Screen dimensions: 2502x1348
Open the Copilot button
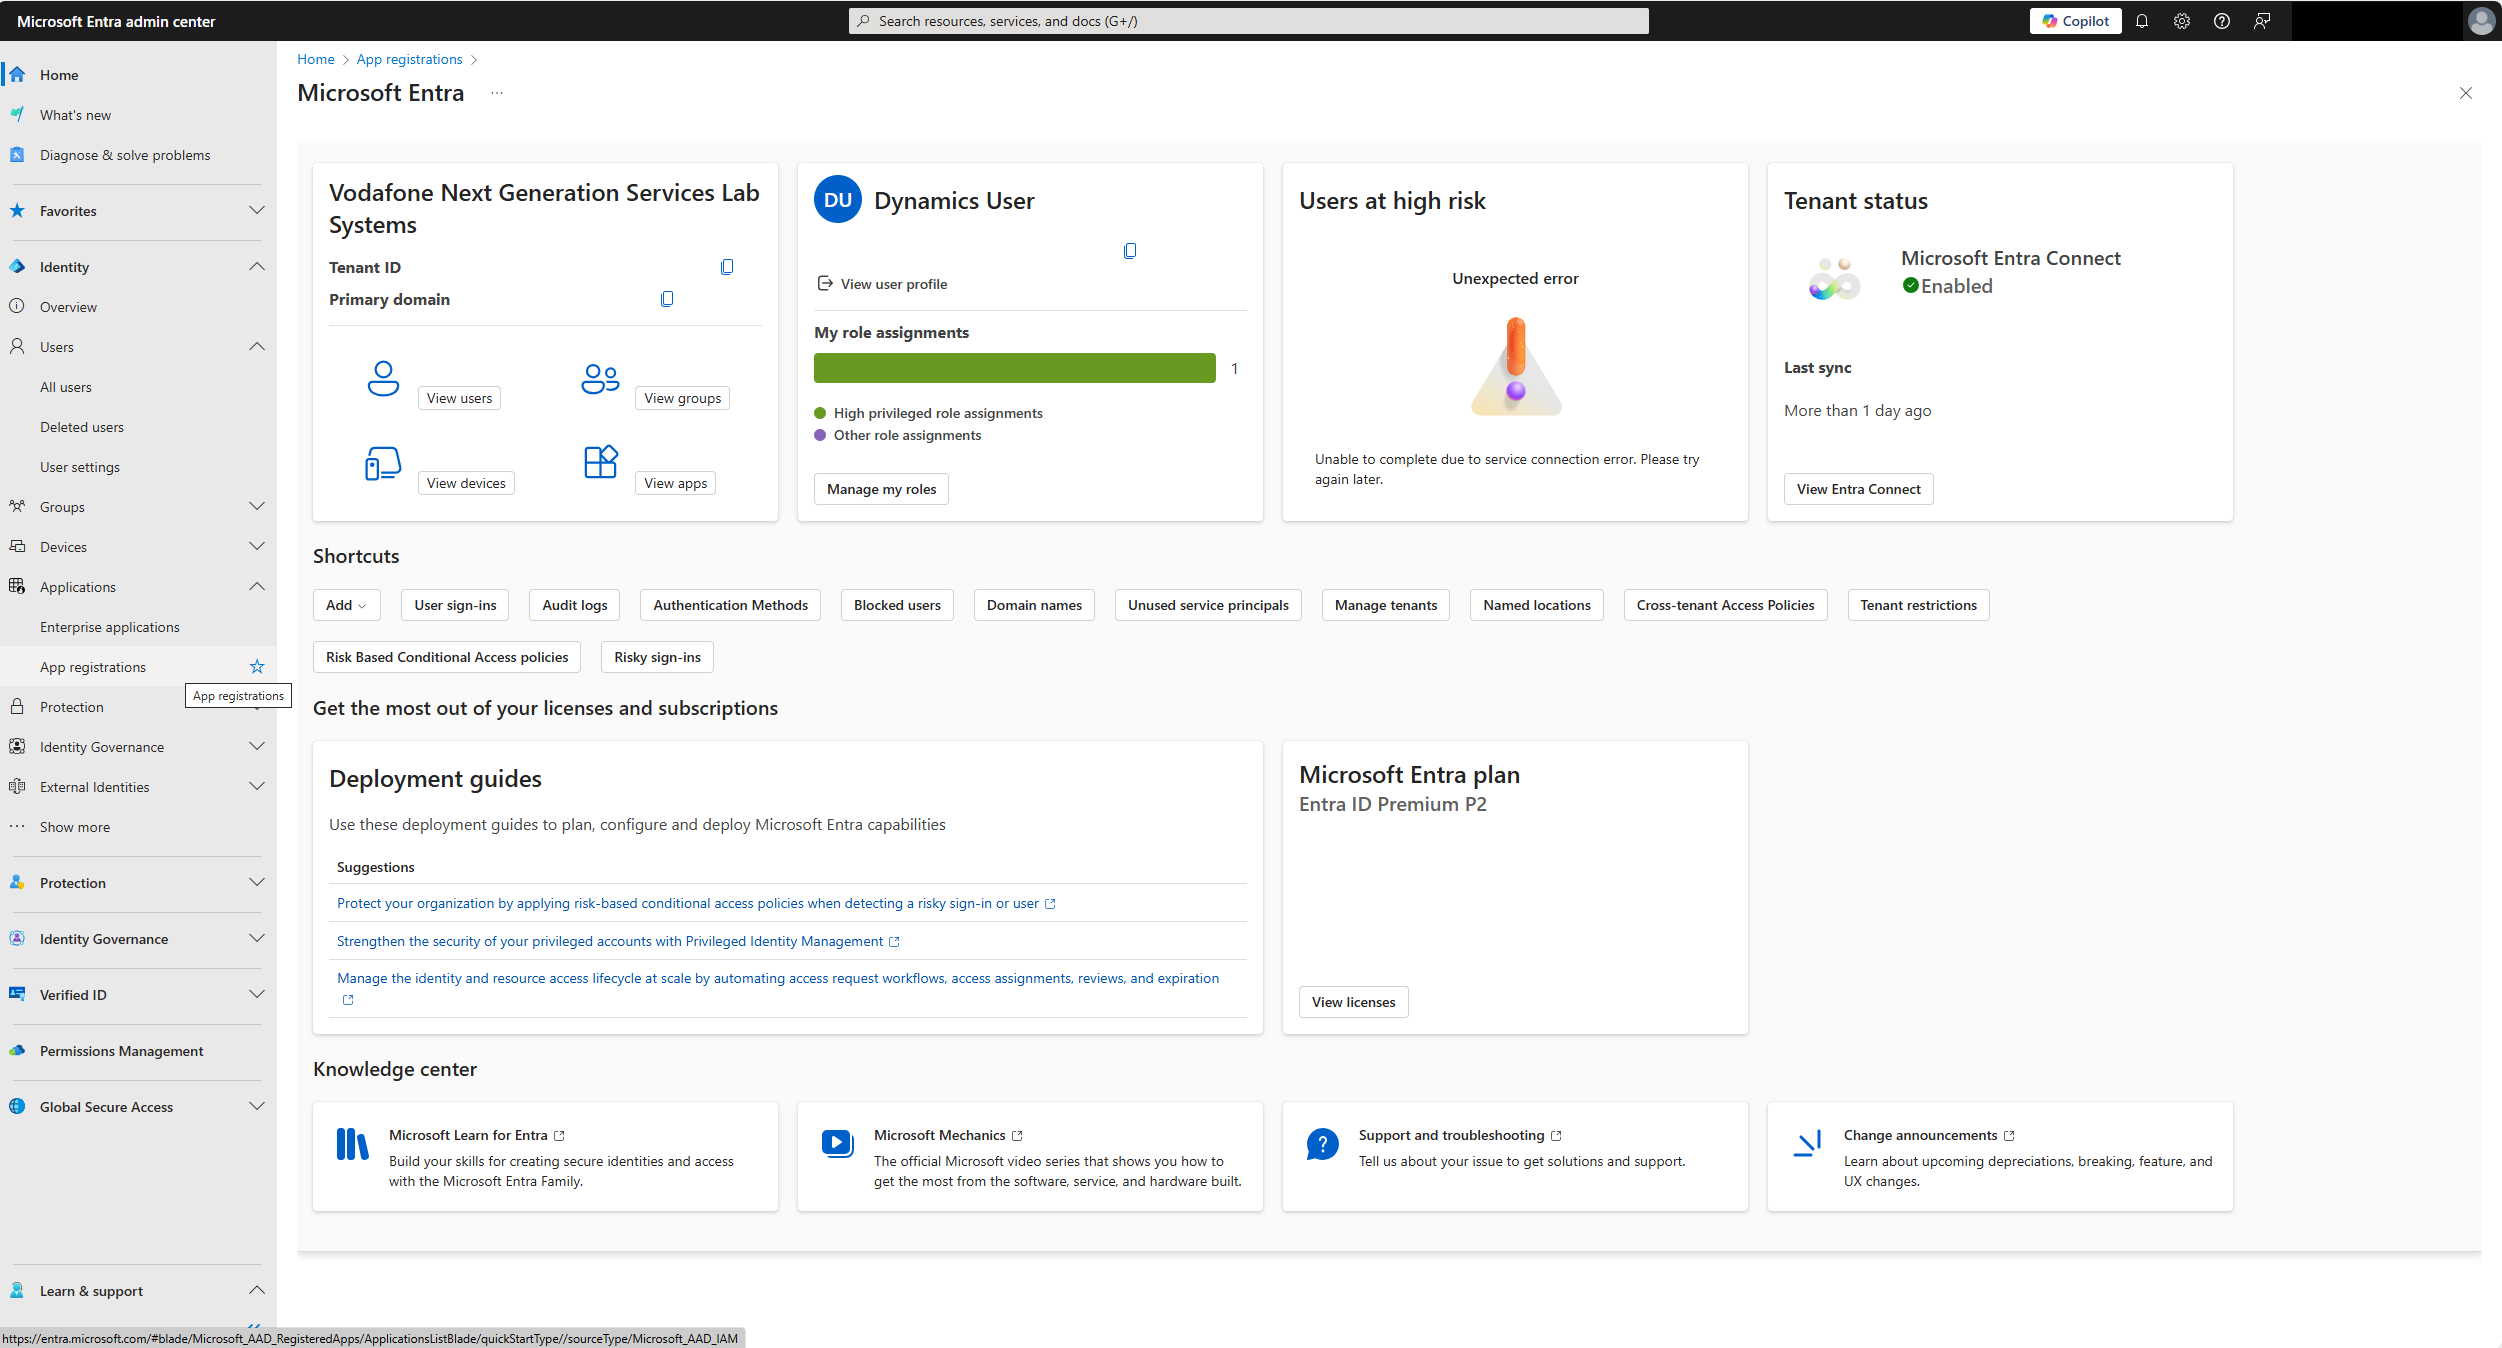pyautogui.click(x=2075, y=21)
